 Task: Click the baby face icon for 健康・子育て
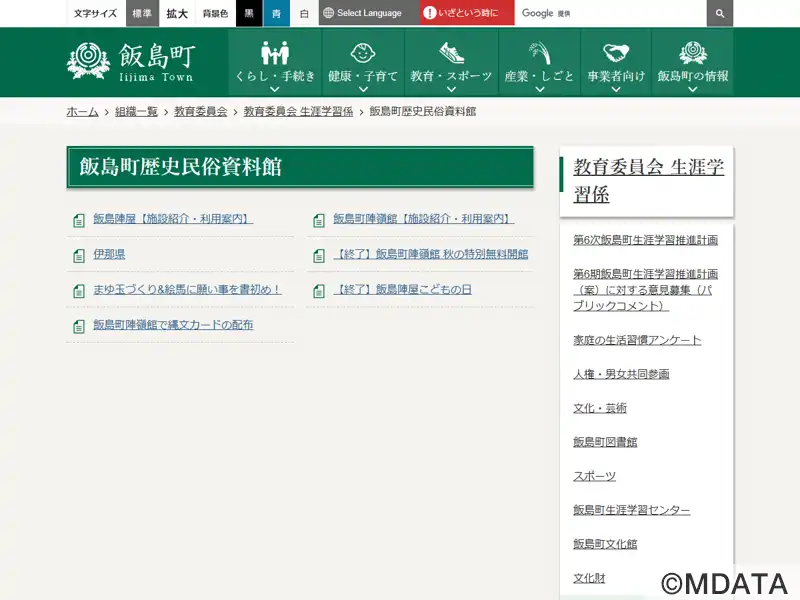pyautogui.click(x=363, y=52)
